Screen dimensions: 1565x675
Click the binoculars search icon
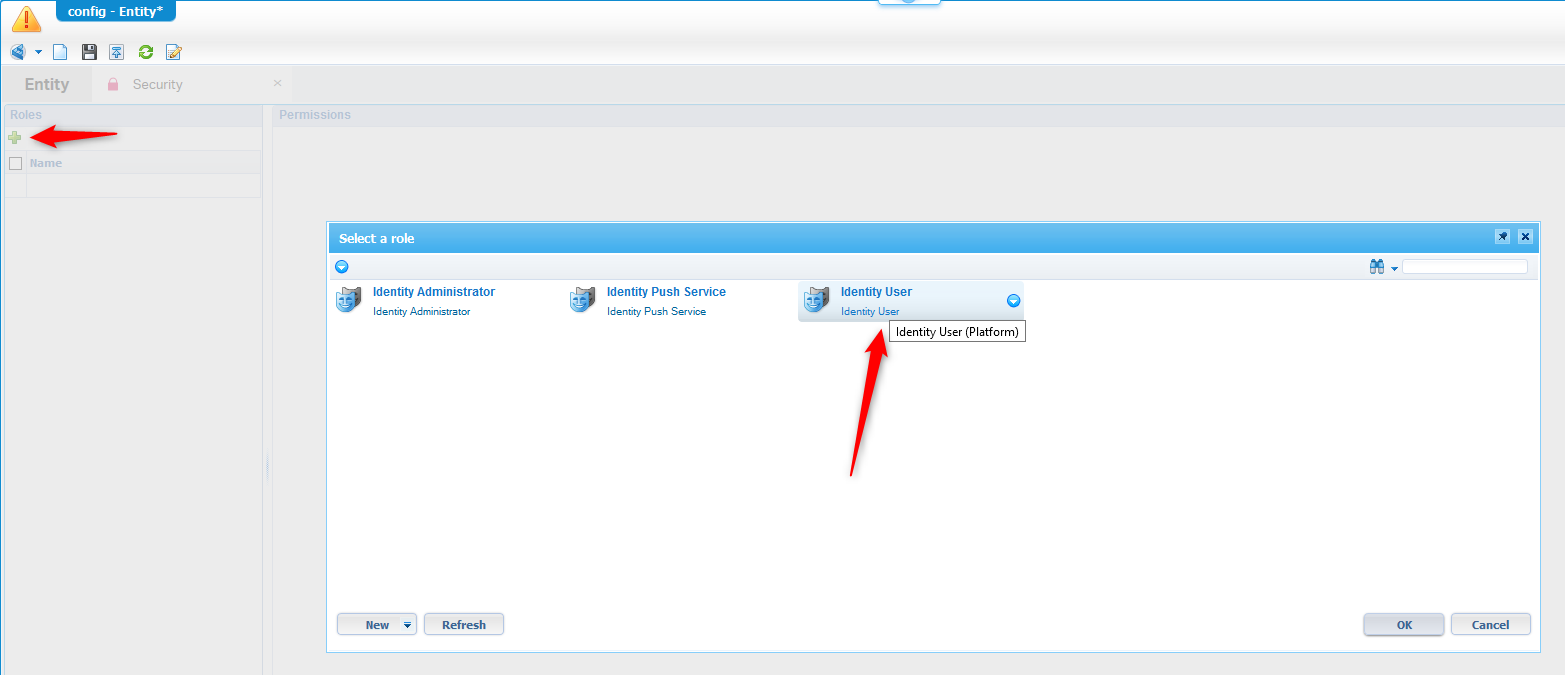1376,267
